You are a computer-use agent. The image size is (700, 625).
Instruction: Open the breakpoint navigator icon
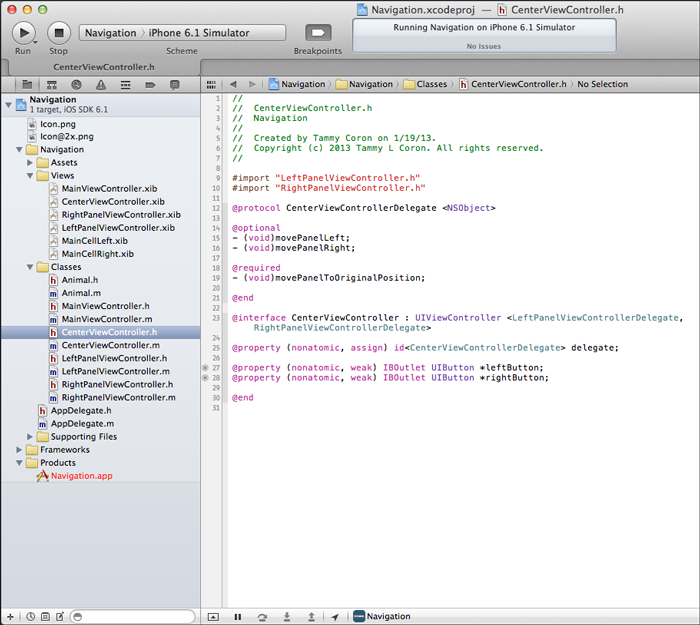click(x=150, y=84)
